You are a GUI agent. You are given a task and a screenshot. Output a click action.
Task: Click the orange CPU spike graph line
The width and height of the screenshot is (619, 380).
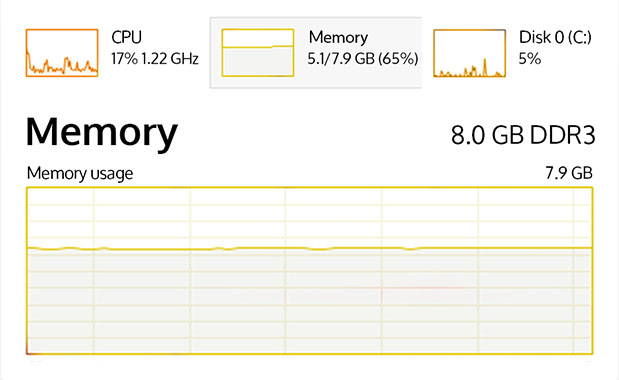(62, 65)
